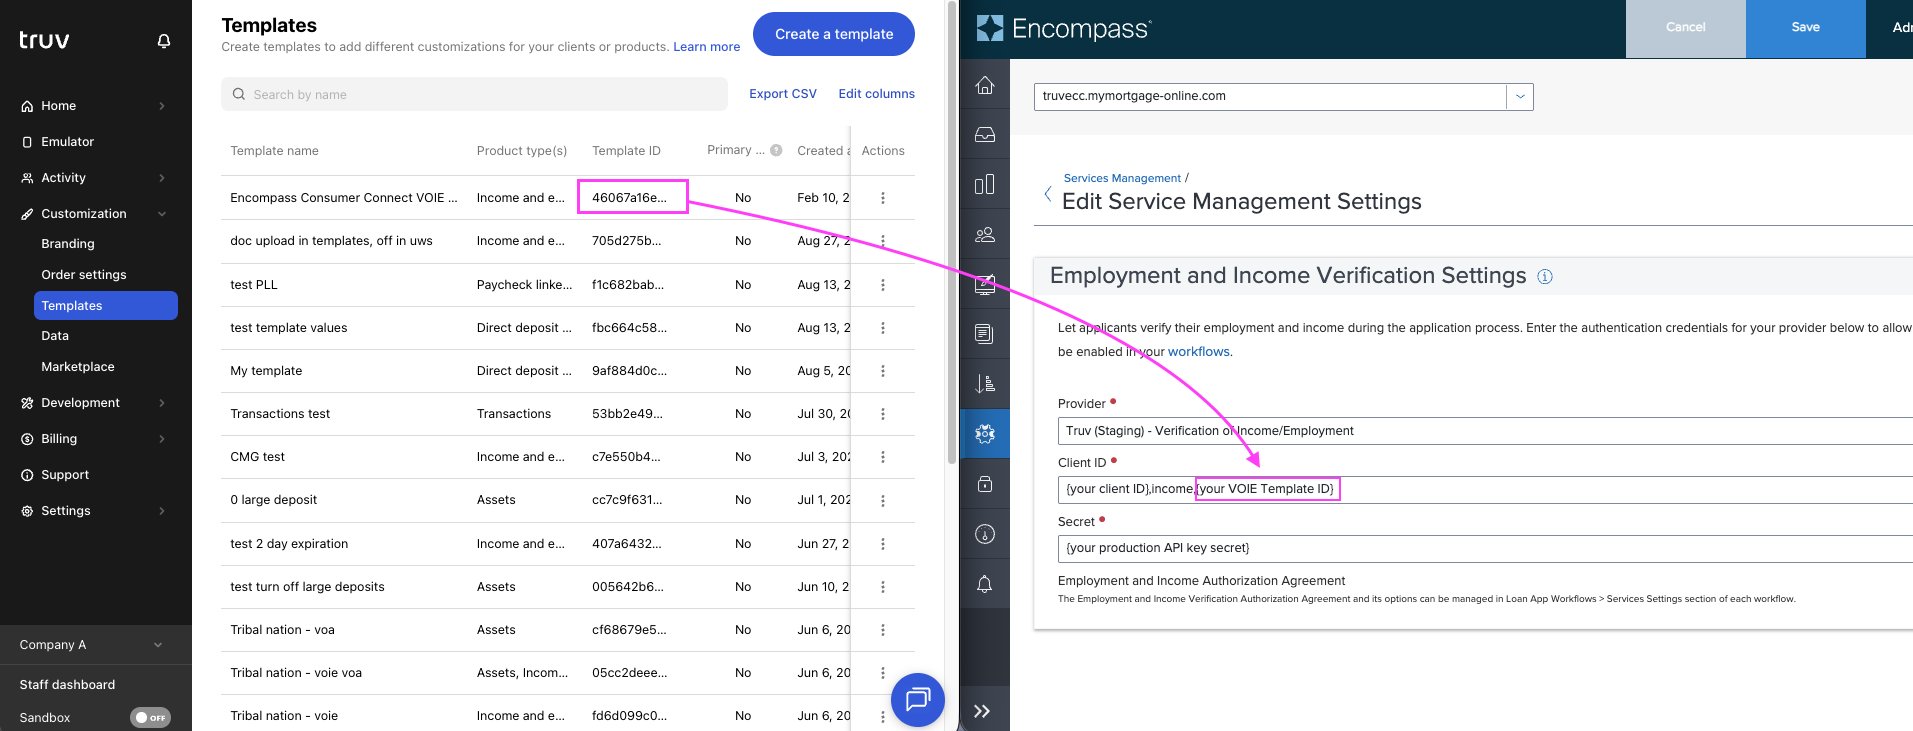Click back chevron beside Edit Service Management Settings
Screen dimensions: 1913x731
click(1047, 194)
